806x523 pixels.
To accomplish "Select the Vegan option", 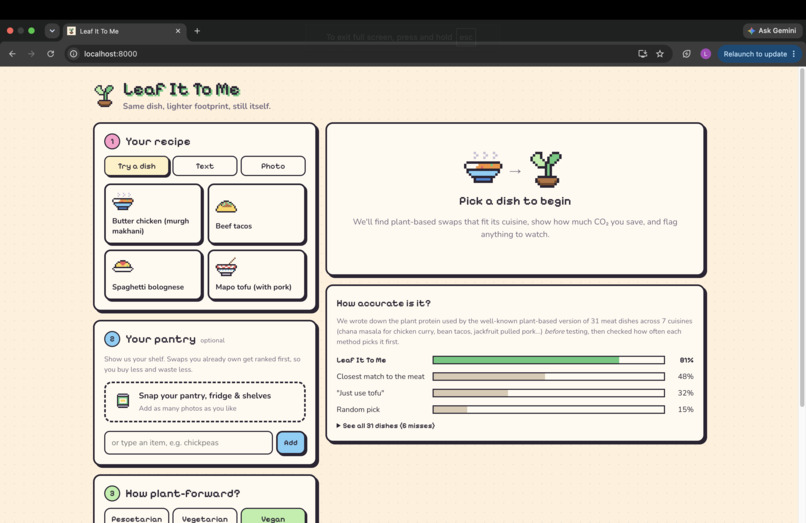I will click(273, 516).
